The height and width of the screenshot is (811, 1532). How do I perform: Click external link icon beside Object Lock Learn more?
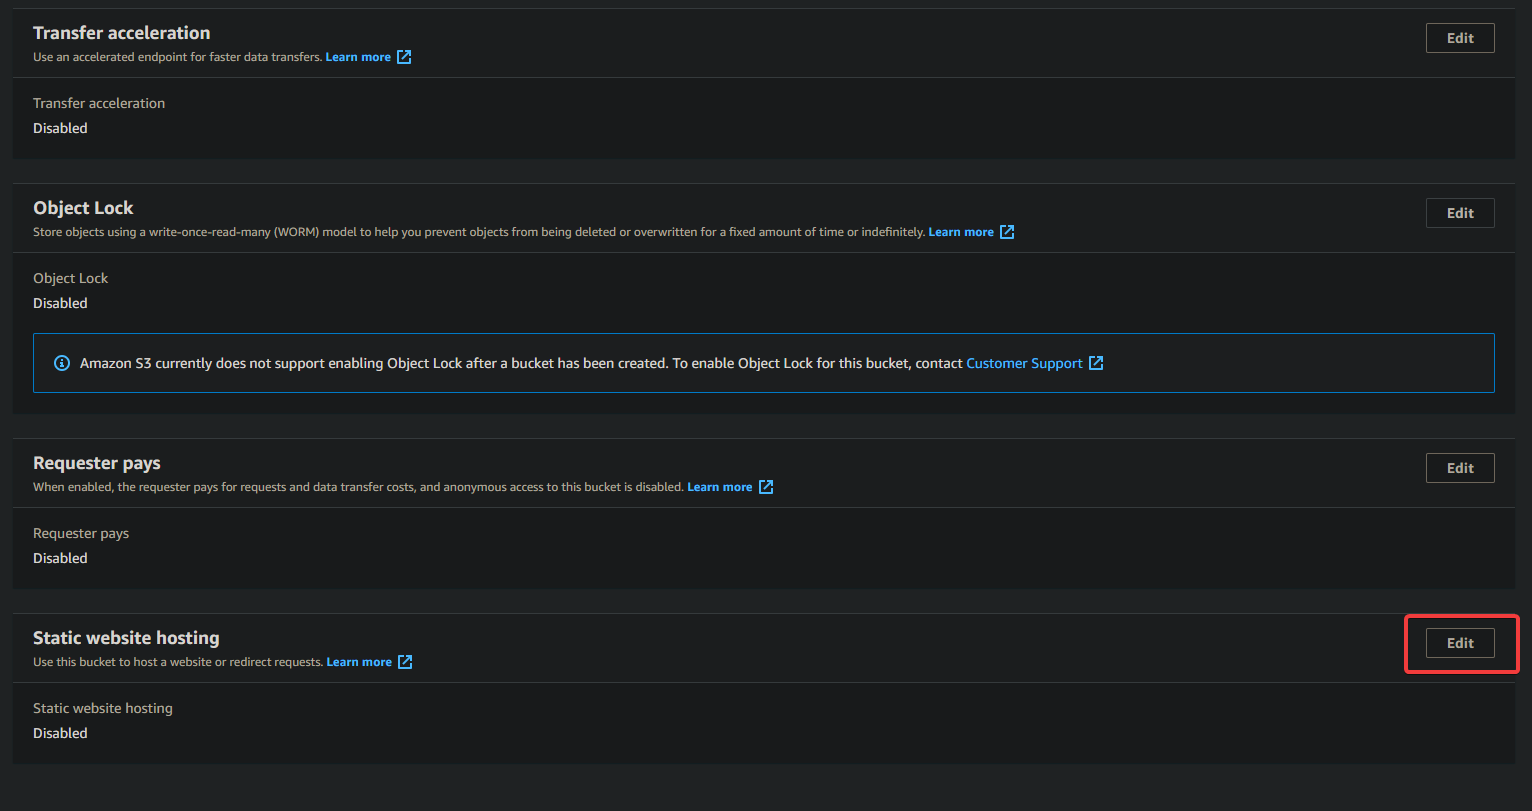(1007, 232)
